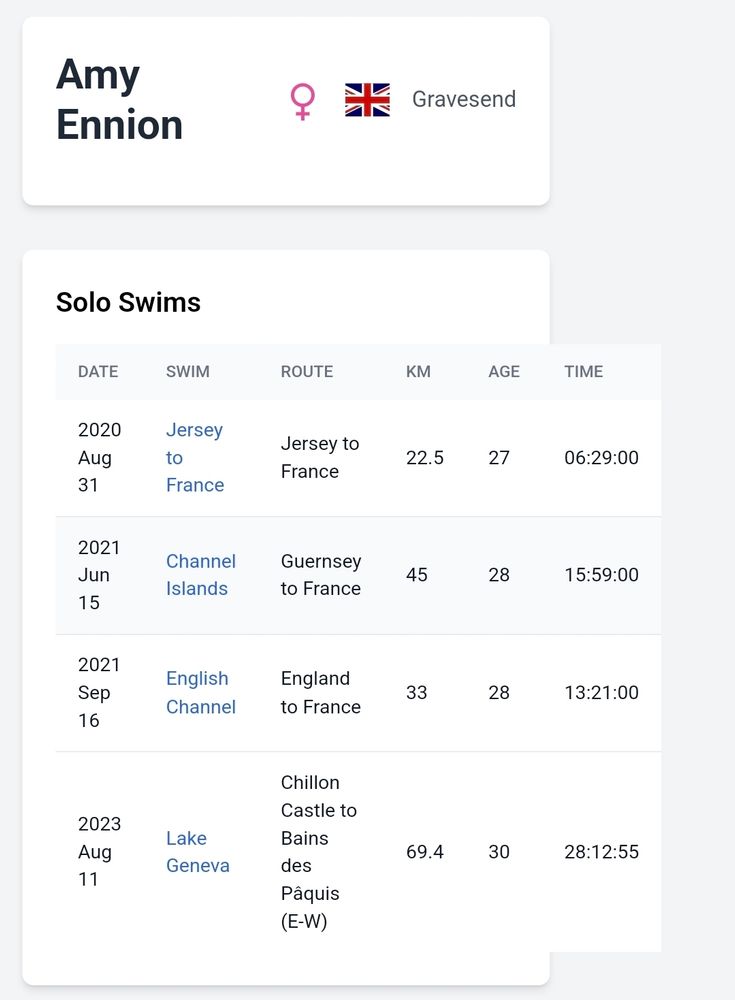
Task: Click the ROUTE column header
Action: point(307,371)
